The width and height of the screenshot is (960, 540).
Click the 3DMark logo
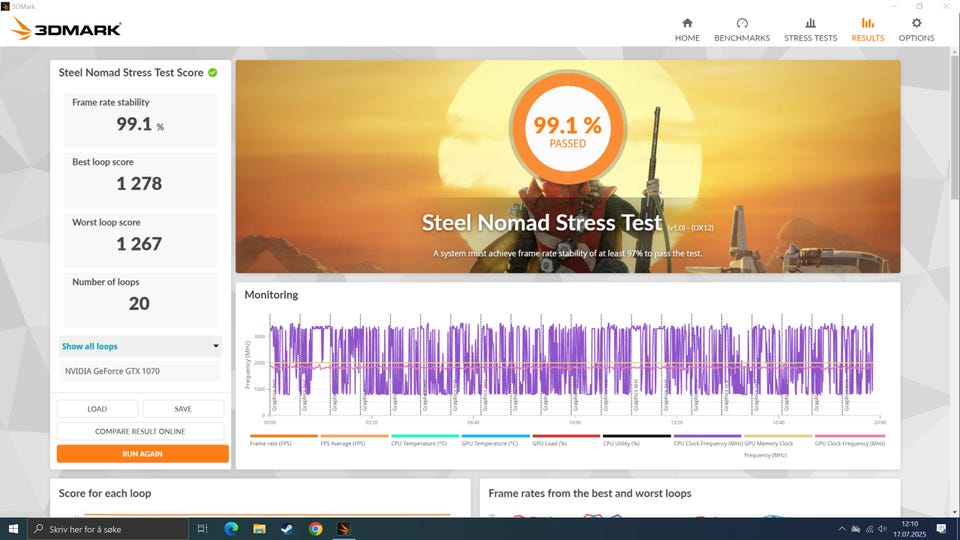(66, 29)
